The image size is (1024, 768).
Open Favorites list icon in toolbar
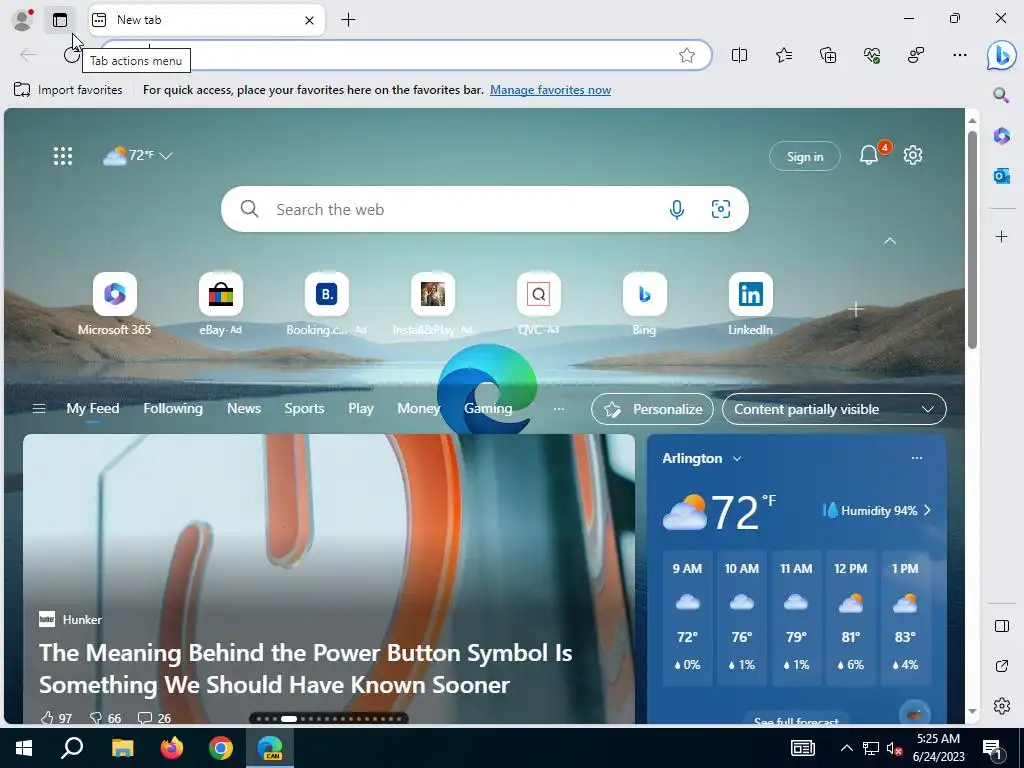click(784, 56)
